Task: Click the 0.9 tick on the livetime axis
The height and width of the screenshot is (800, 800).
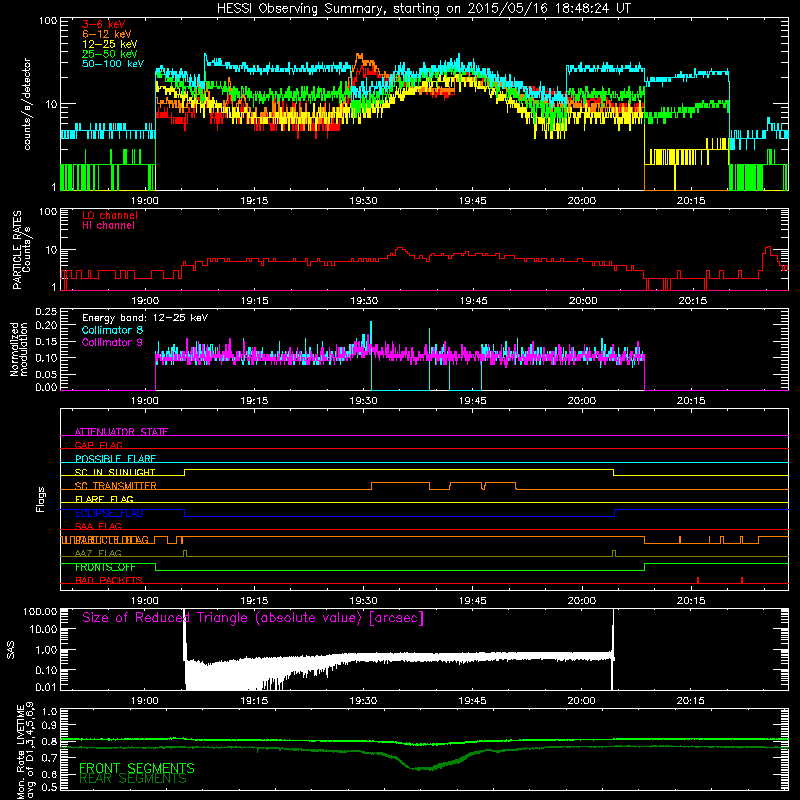Action: (x=49, y=725)
